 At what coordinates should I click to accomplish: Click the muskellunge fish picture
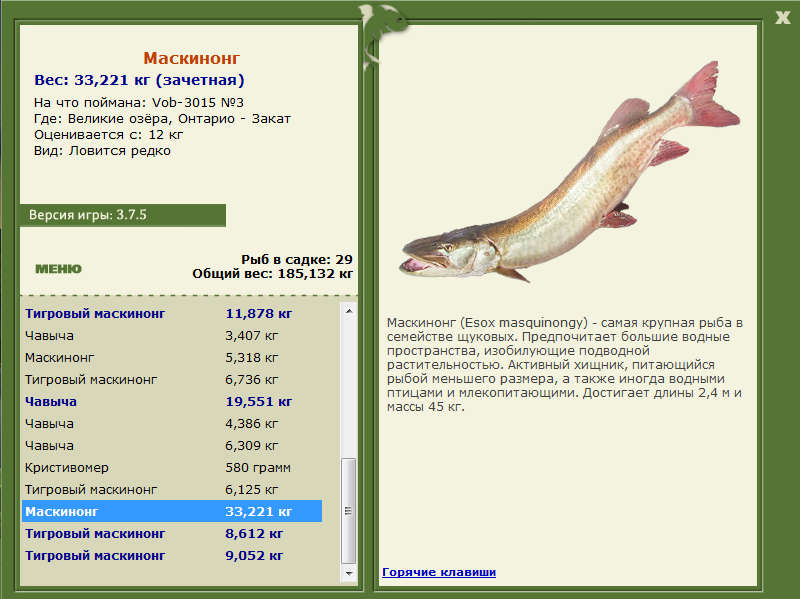[569, 173]
